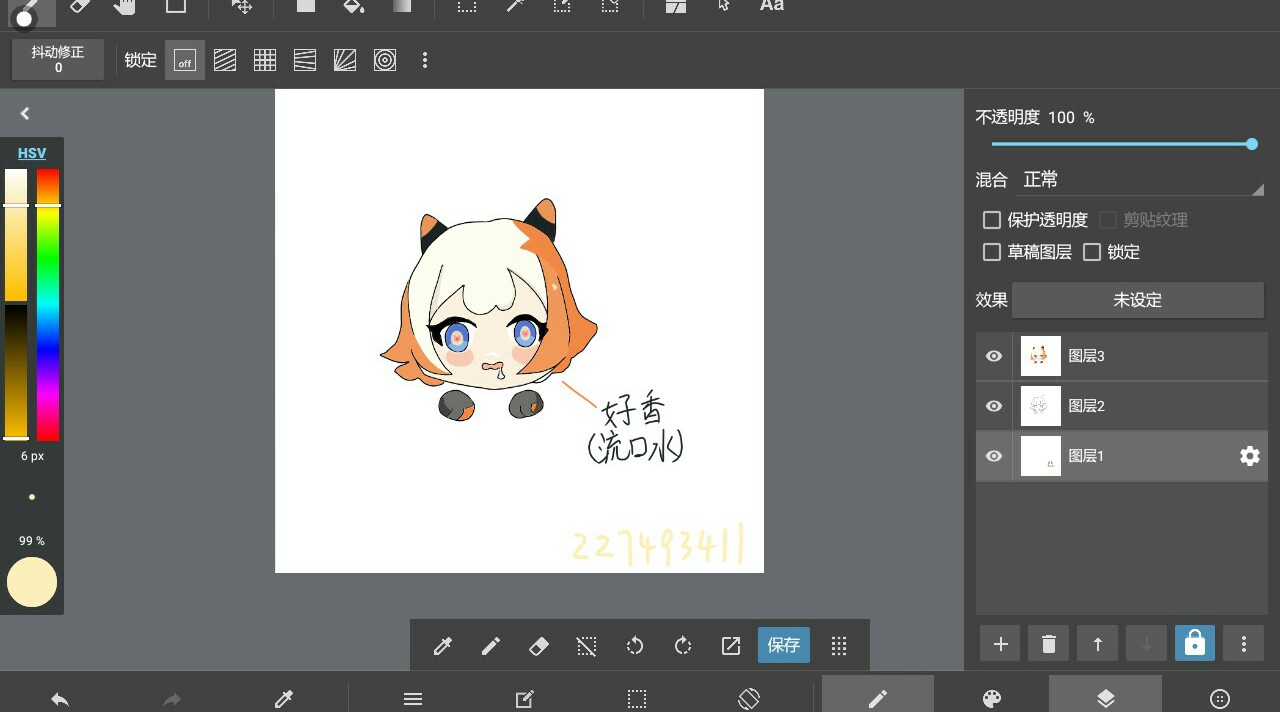
Task: Delete the selected layer with trash icon
Action: [1048, 644]
